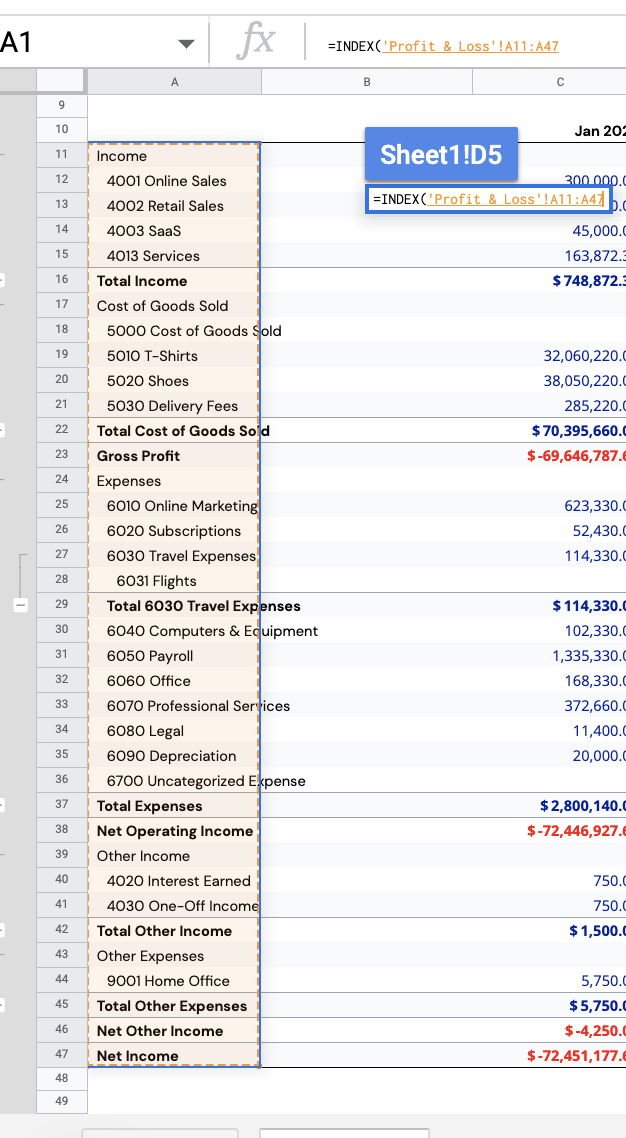The width and height of the screenshot is (626, 1138).
Task: Click the 4030 One-Off Income cell
Action: (174, 906)
